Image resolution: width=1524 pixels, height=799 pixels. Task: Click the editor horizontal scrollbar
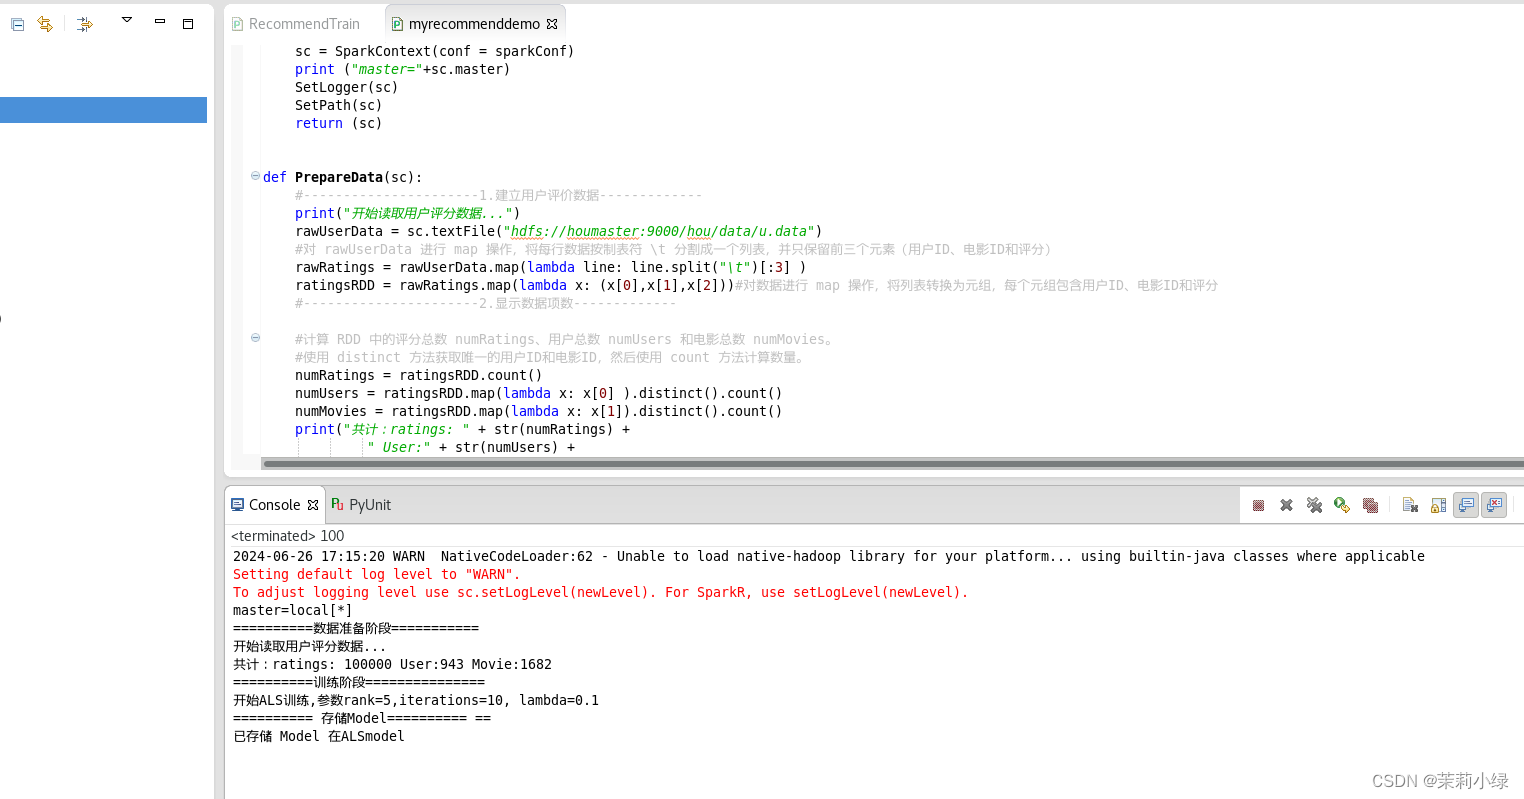tap(892, 464)
